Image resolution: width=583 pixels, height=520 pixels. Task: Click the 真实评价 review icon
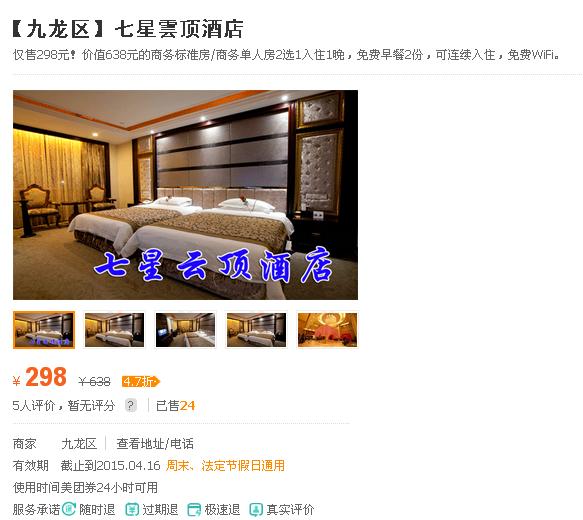[256, 509]
